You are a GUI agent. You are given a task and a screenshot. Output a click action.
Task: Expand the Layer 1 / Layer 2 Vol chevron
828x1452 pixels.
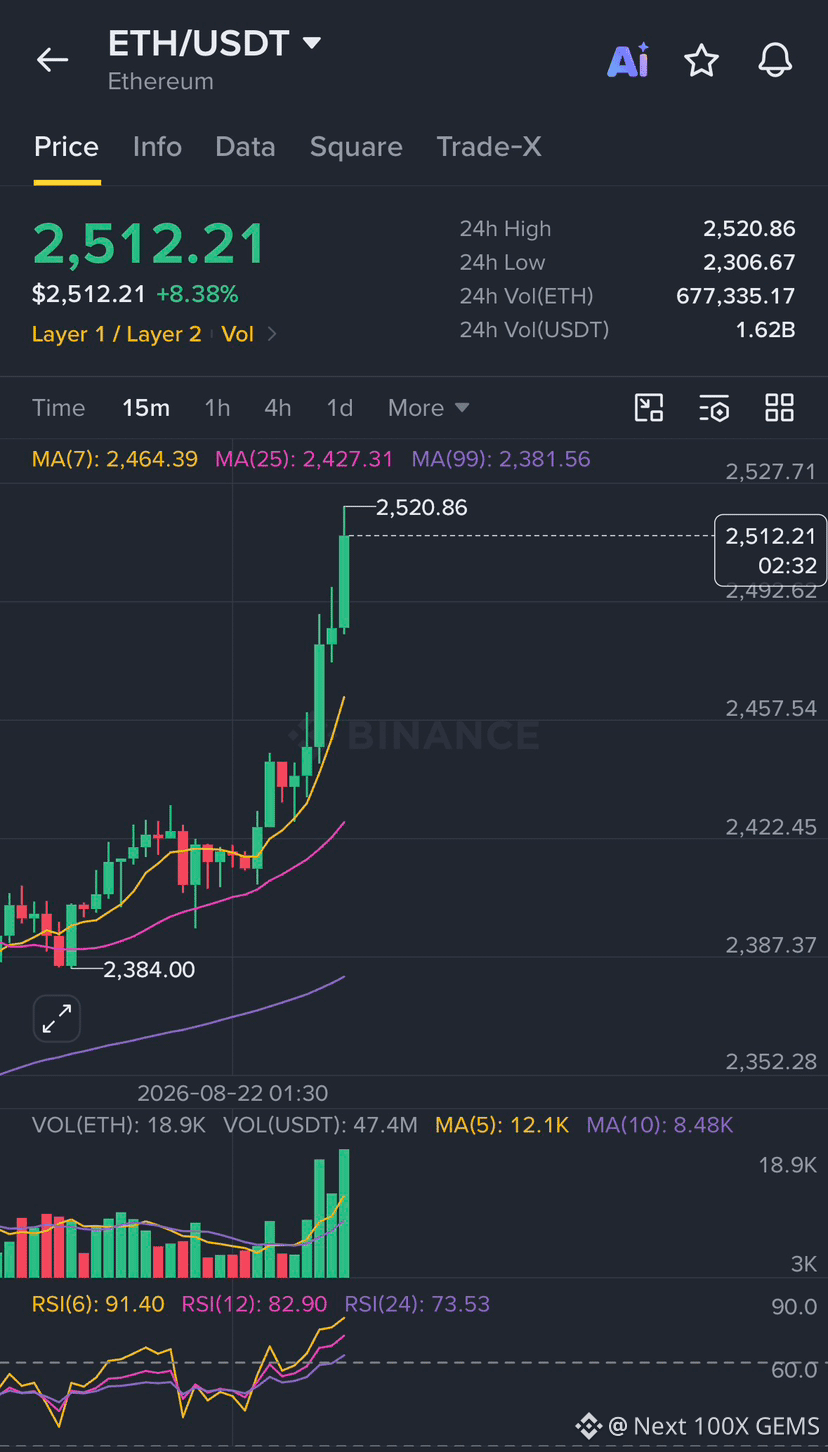point(273,334)
